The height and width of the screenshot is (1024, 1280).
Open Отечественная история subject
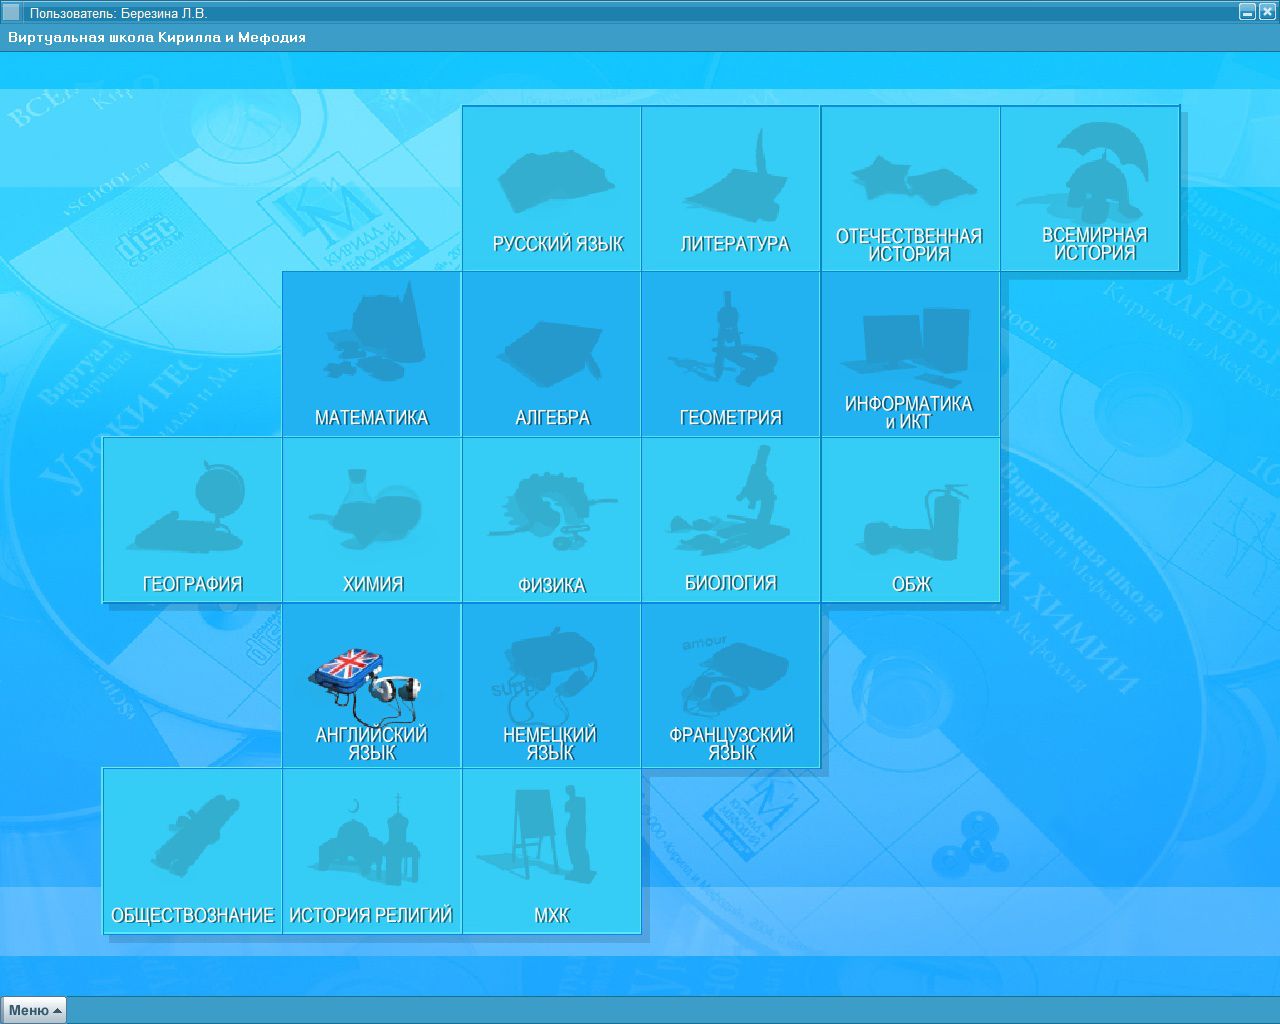(910, 189)
